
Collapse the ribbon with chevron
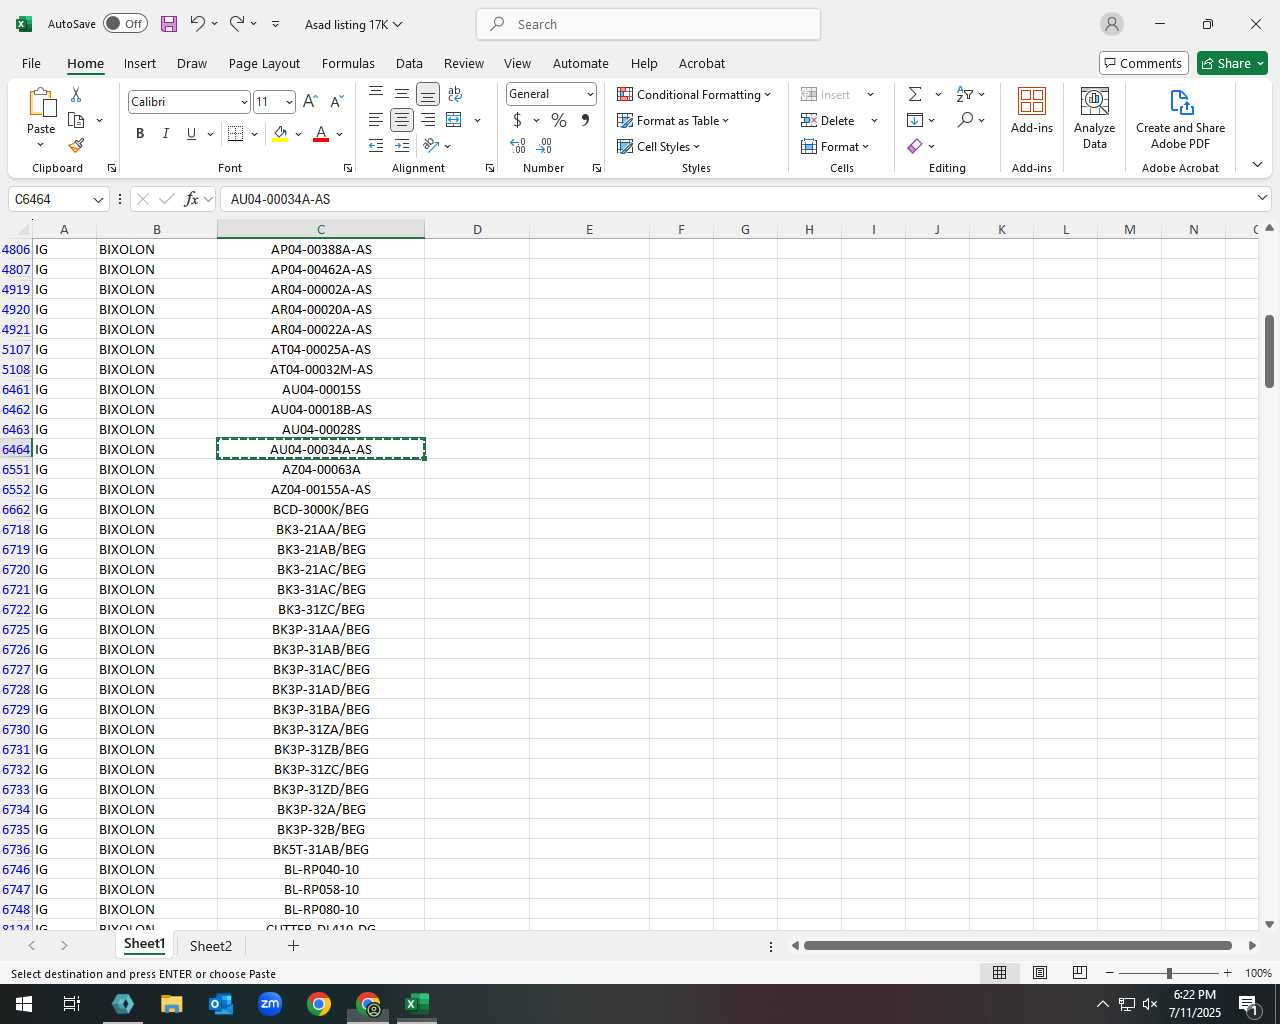point(1257,164)
